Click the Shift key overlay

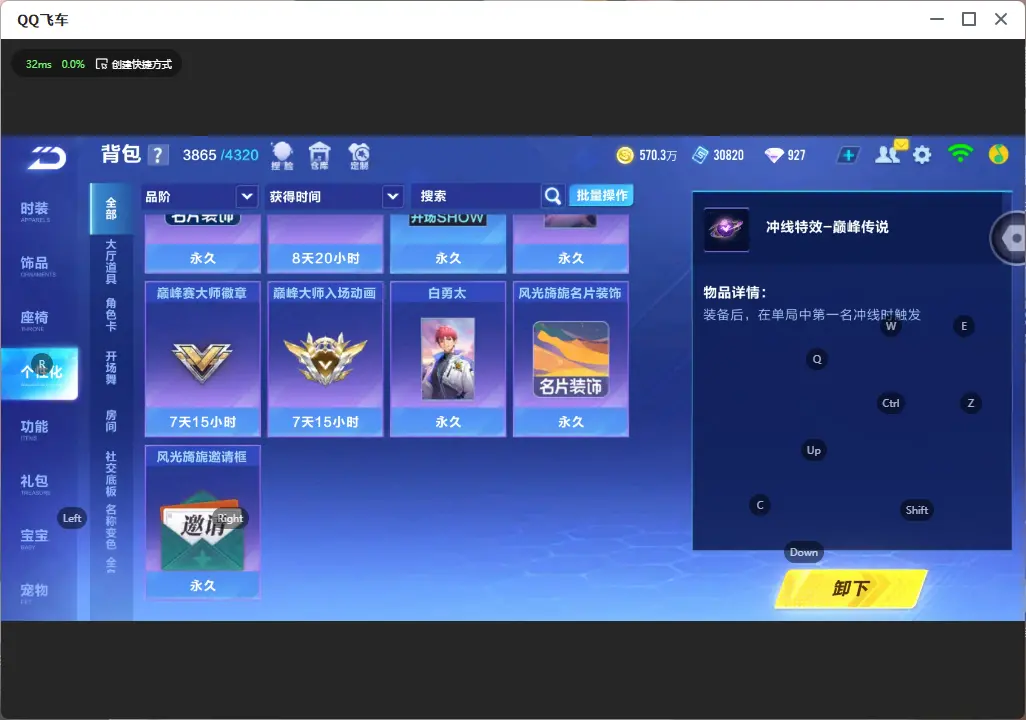tap(917, 510)
